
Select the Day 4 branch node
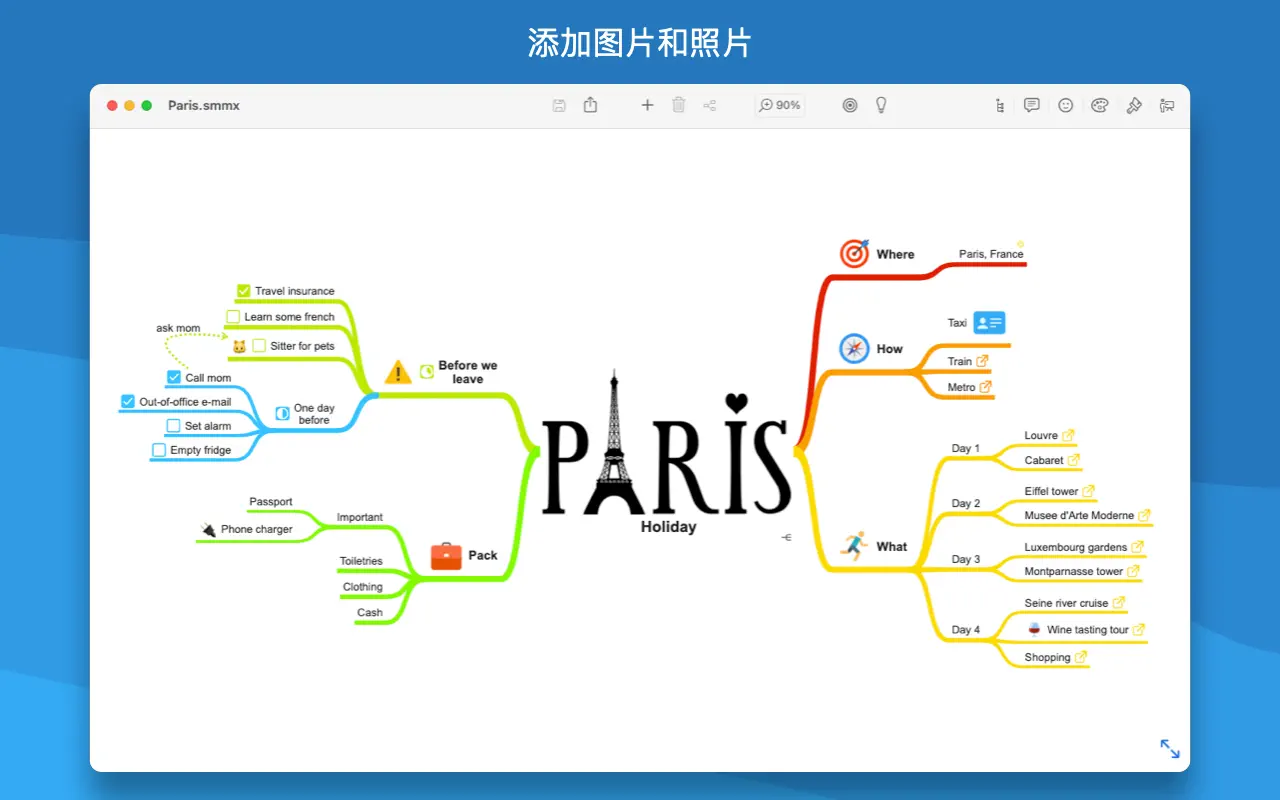point(965,629)
